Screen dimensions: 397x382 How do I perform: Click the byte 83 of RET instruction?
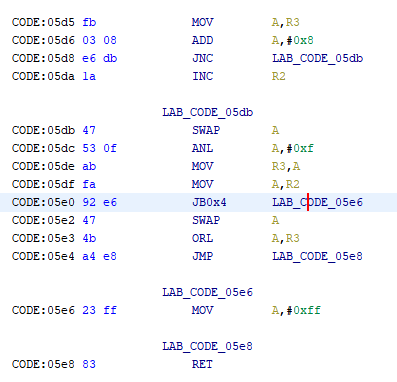89,364
